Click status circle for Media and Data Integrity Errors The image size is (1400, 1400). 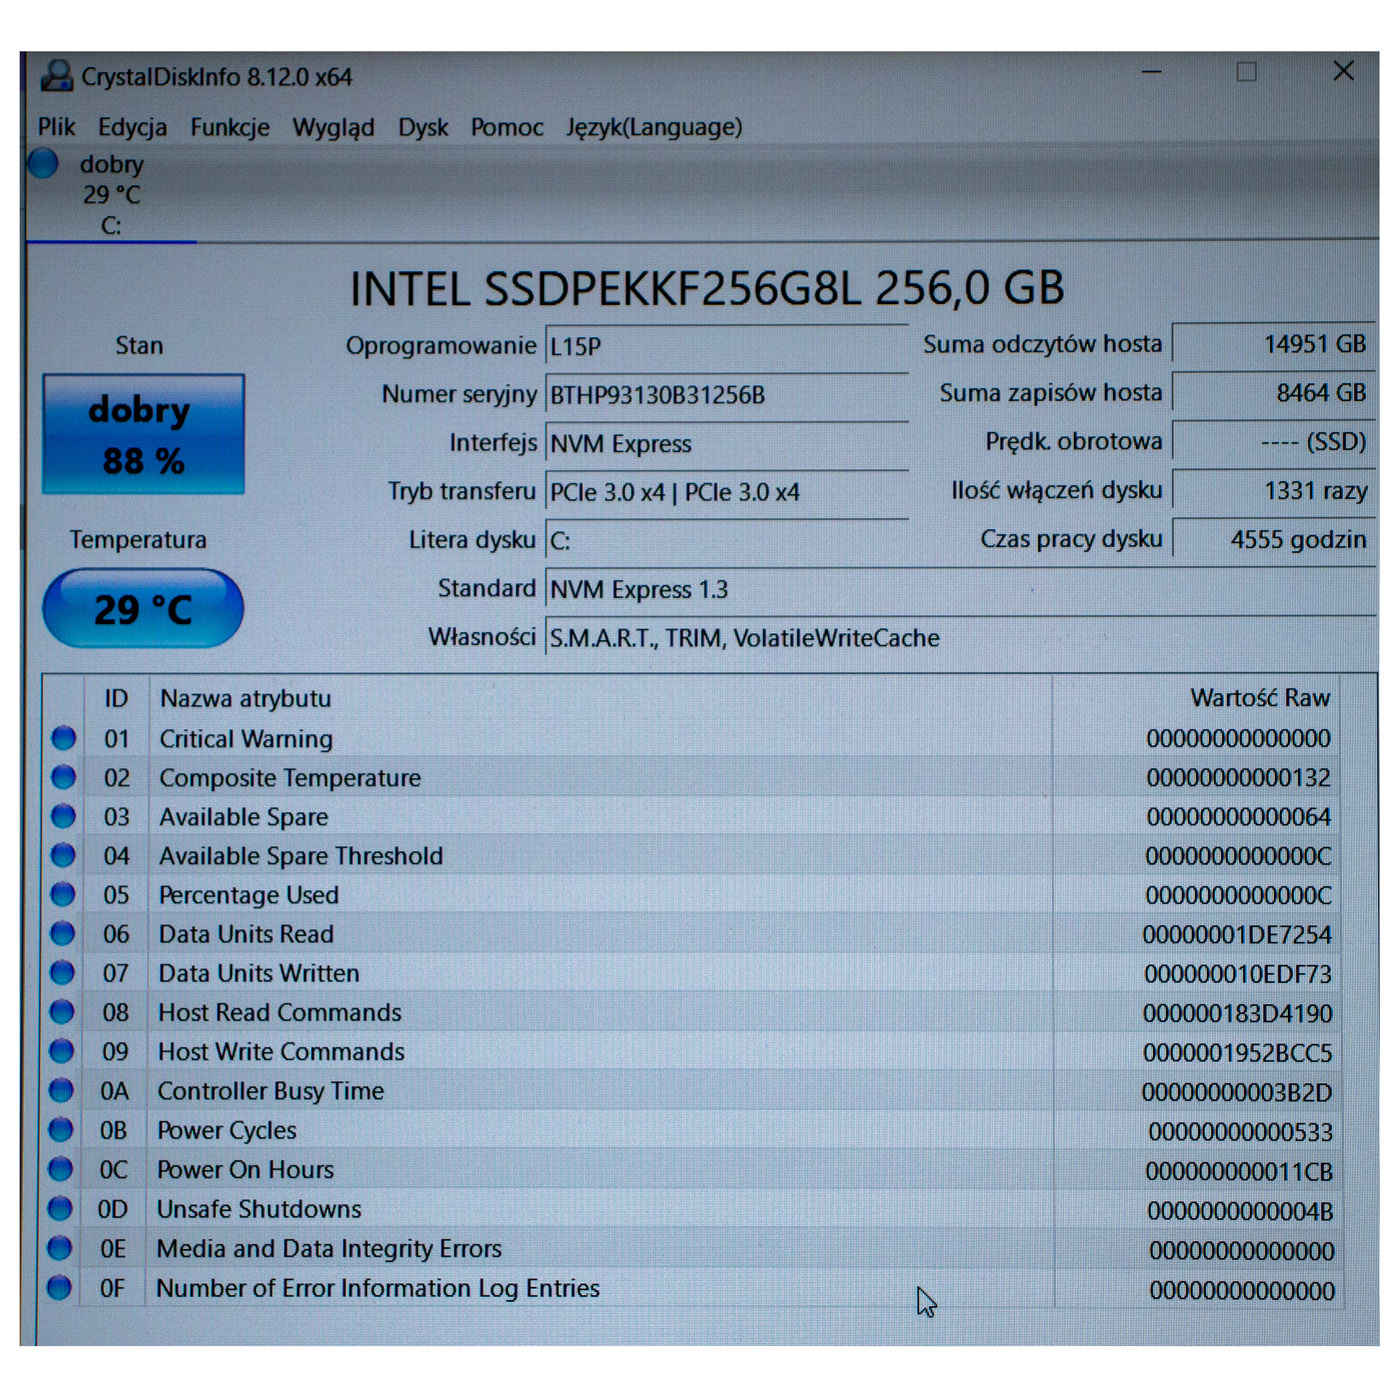pyautogui.click(x=60, y=1248)
